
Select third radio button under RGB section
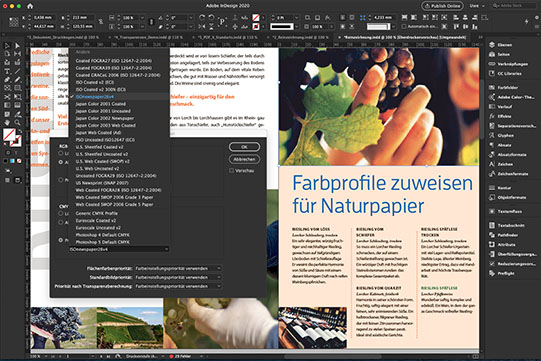(x=61, y=180)
